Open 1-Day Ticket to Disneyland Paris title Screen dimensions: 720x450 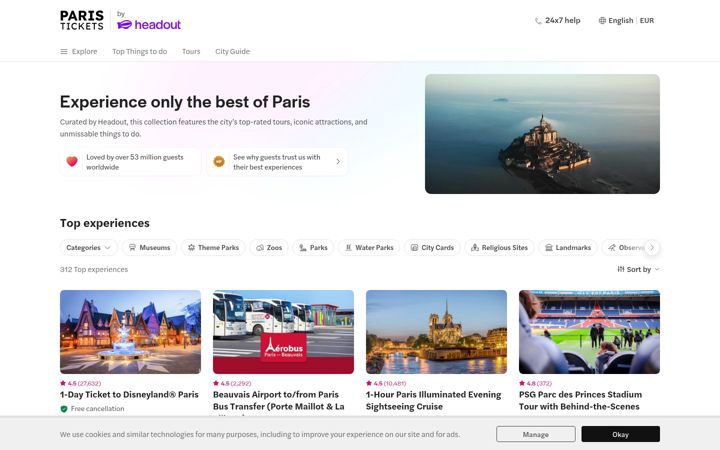tap(129, 394)
